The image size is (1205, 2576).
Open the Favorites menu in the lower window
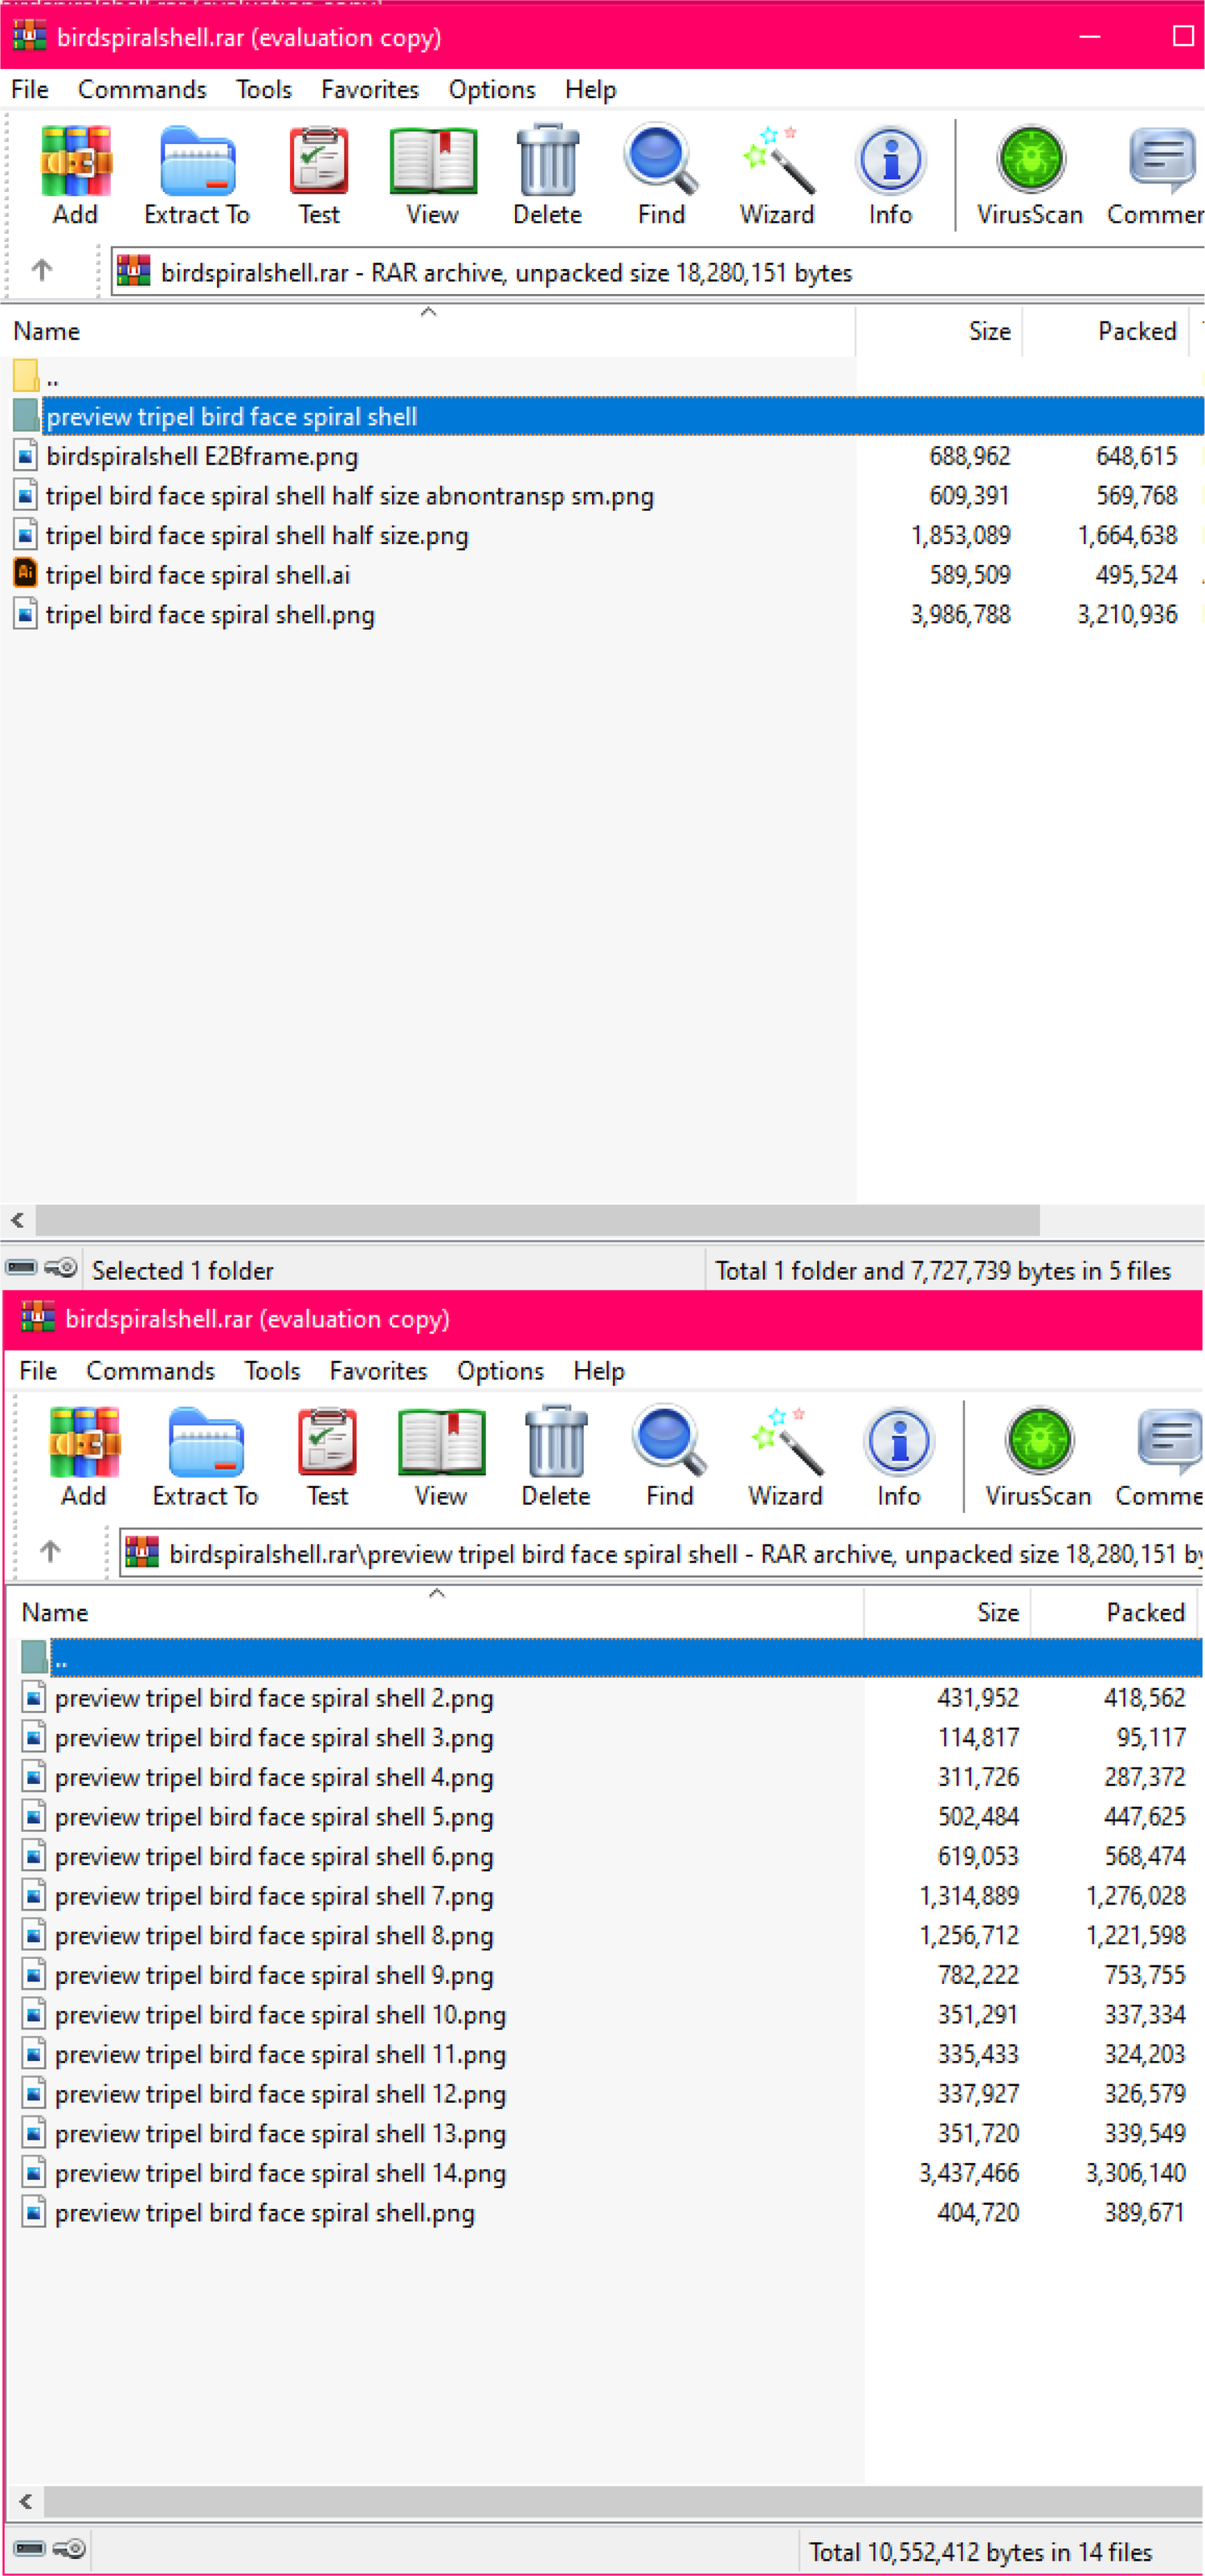[x=378, y=1371]
